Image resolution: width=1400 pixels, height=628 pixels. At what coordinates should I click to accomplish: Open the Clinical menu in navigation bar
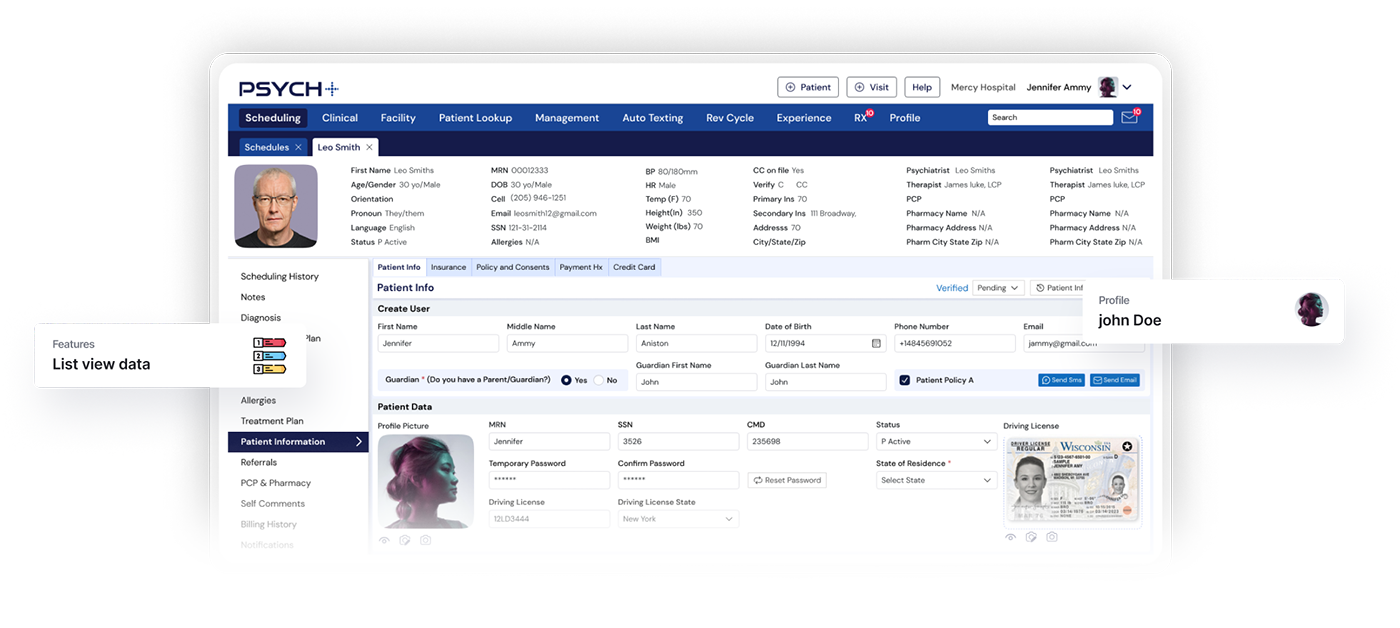coord(340,117)
